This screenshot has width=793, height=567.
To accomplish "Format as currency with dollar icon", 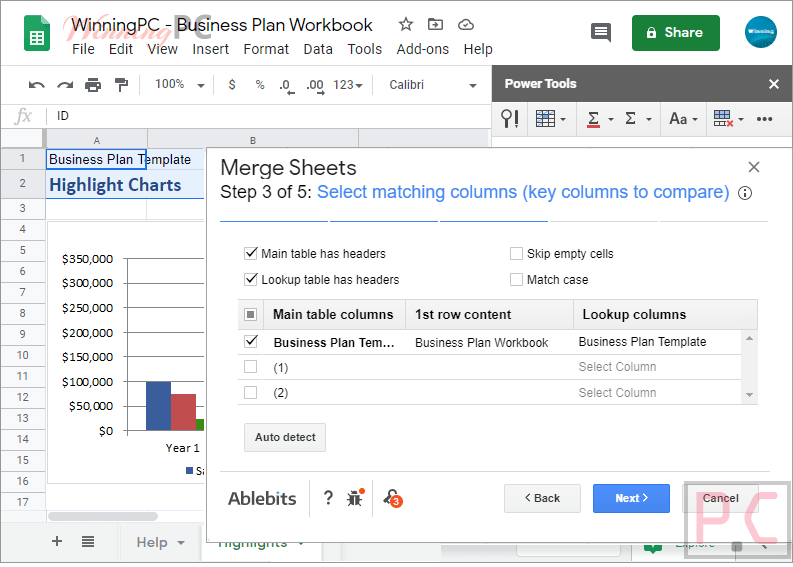I will [232, 84].
